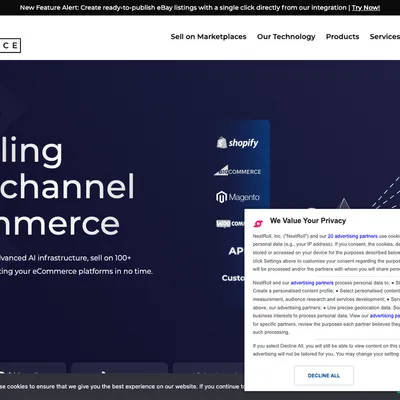The image size is (400, 400).
Task: Click the site logo in header
Action: click(10, 45)
